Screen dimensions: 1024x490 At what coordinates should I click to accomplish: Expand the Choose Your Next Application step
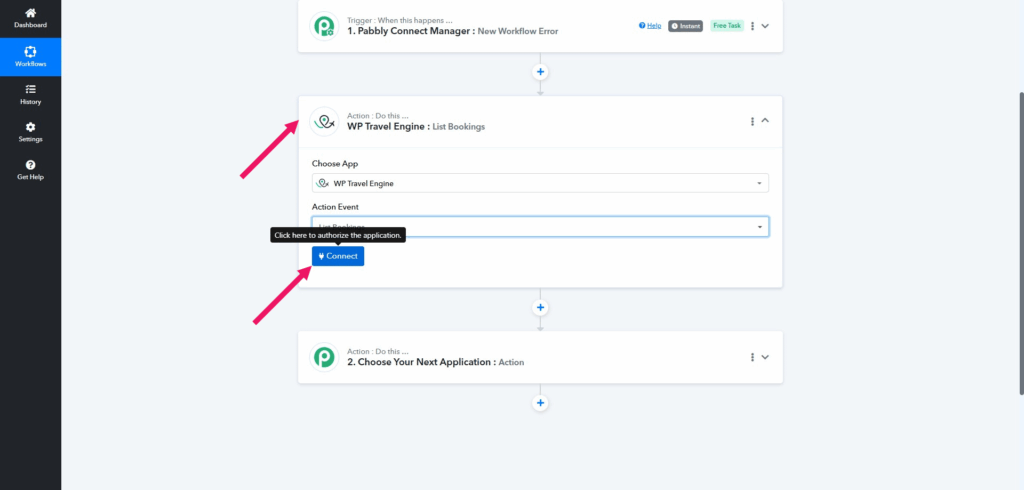[x=765, y=357]
